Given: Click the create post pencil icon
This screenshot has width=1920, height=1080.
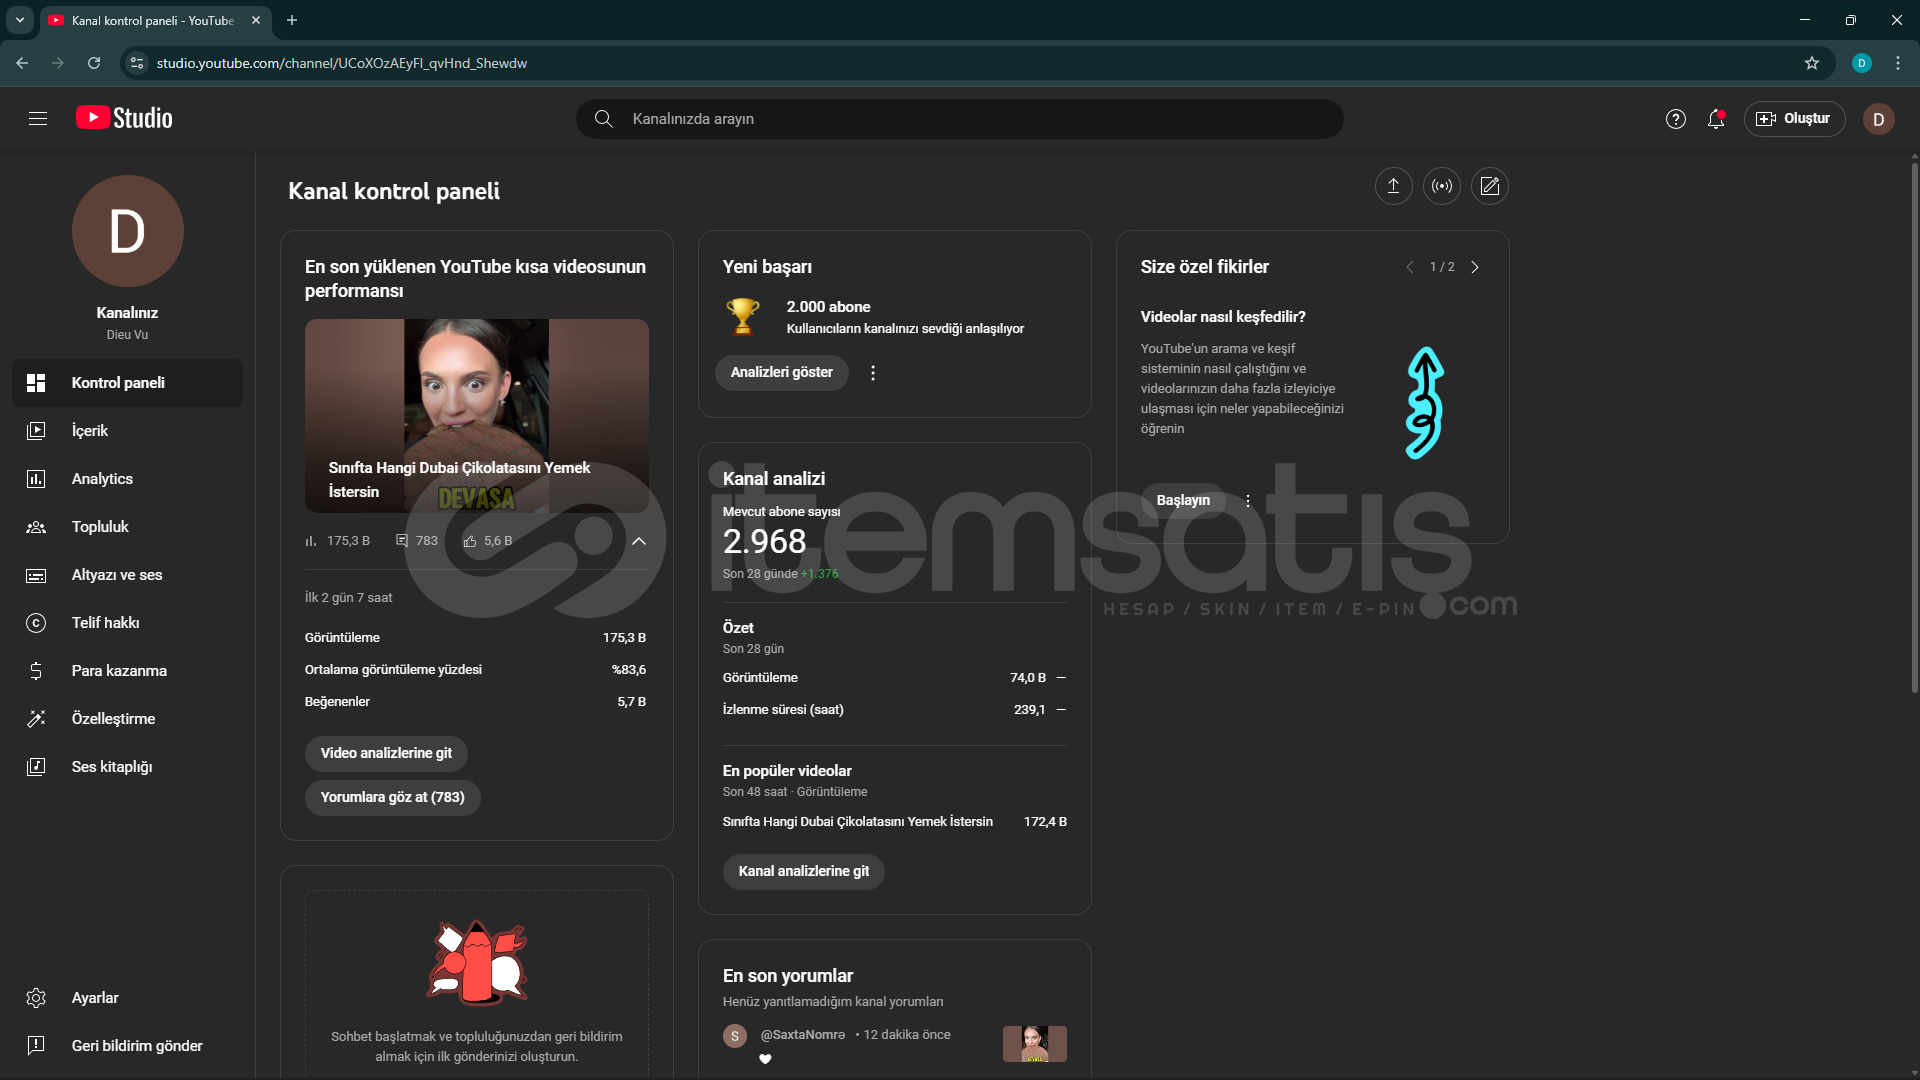Looking at the screenshot, I should click(x=1490, y=186).
